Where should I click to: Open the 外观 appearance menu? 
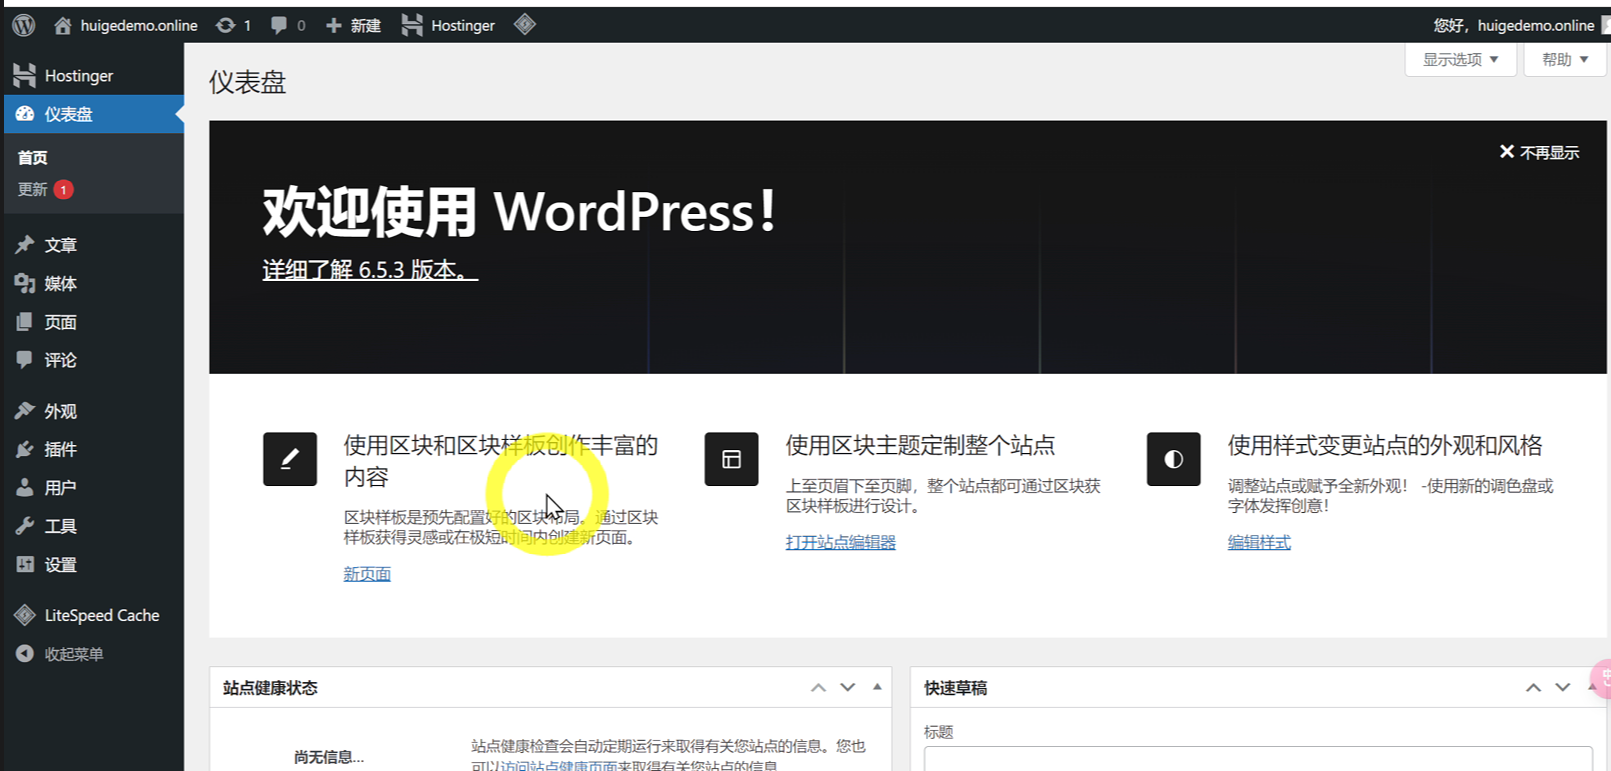pos(93,411)
